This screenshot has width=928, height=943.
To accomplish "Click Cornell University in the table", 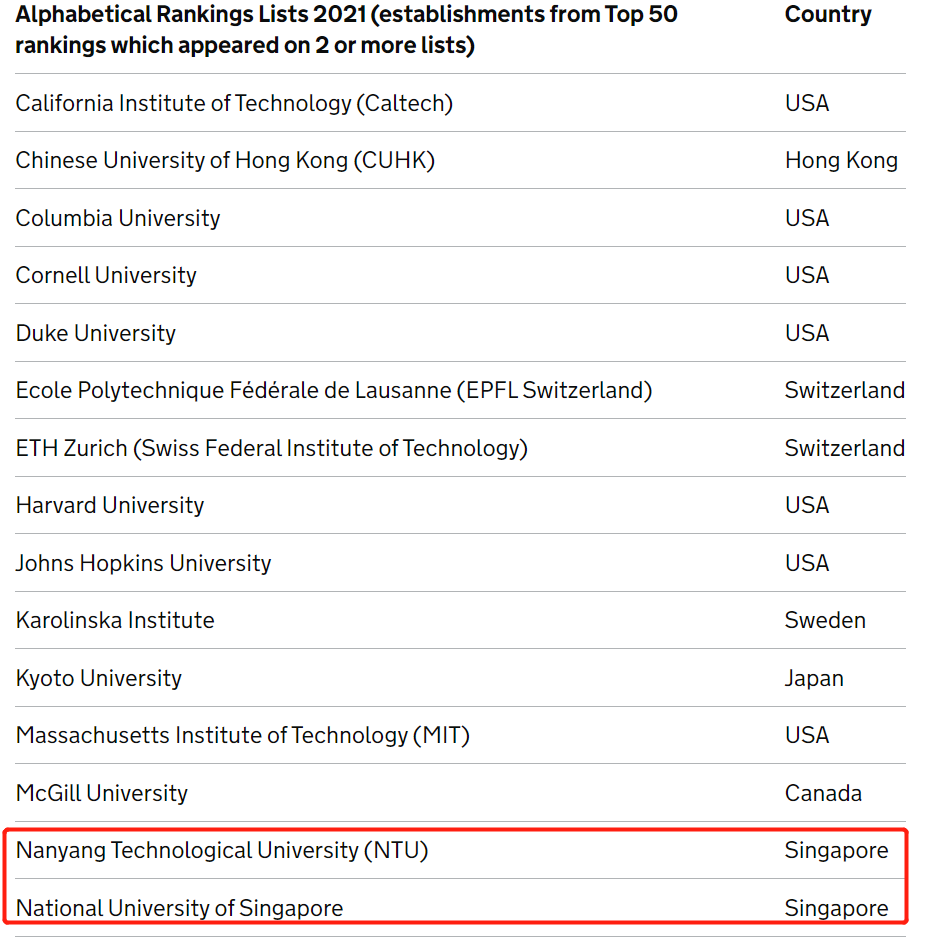I will [106, 275].
